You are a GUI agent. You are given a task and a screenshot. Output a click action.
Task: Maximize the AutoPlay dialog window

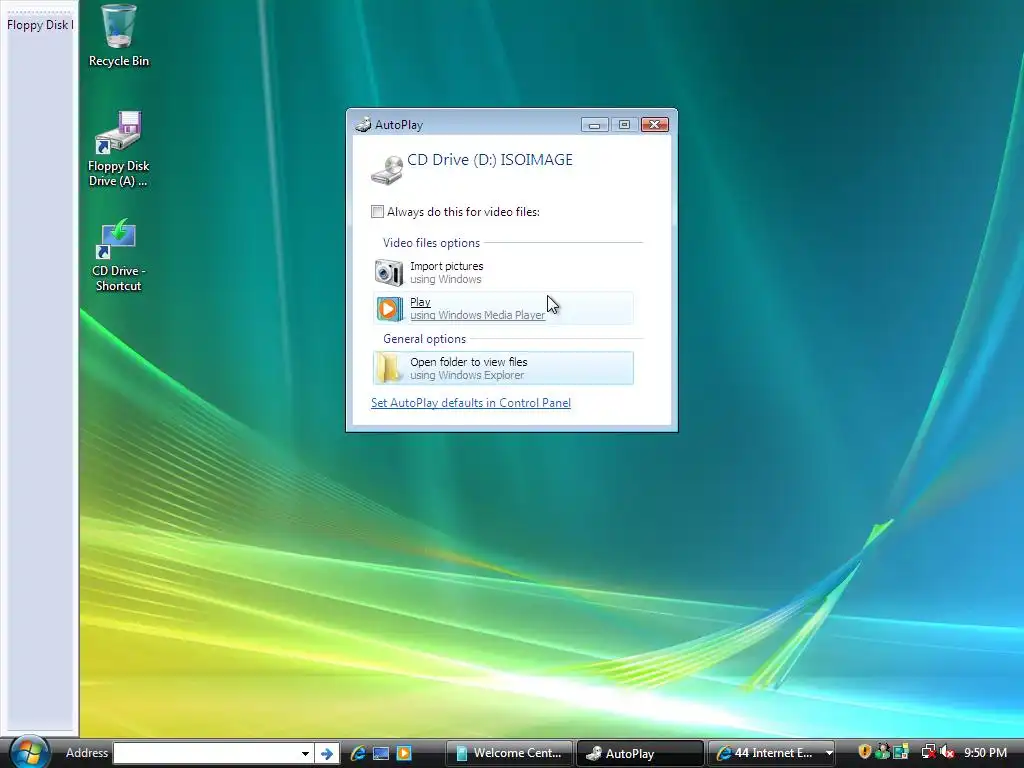[624, 125]
